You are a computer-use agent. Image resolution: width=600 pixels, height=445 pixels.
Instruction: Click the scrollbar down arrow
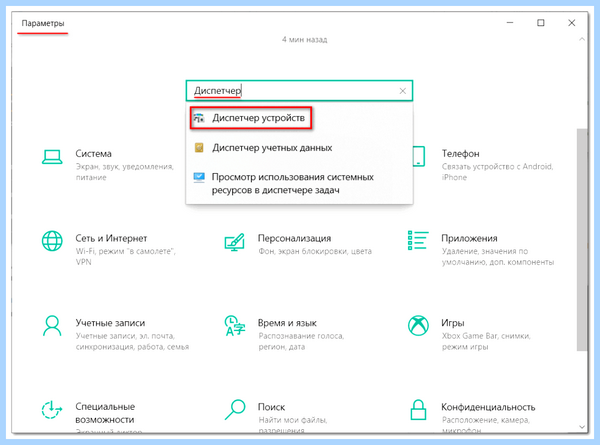tap(582, 427)
